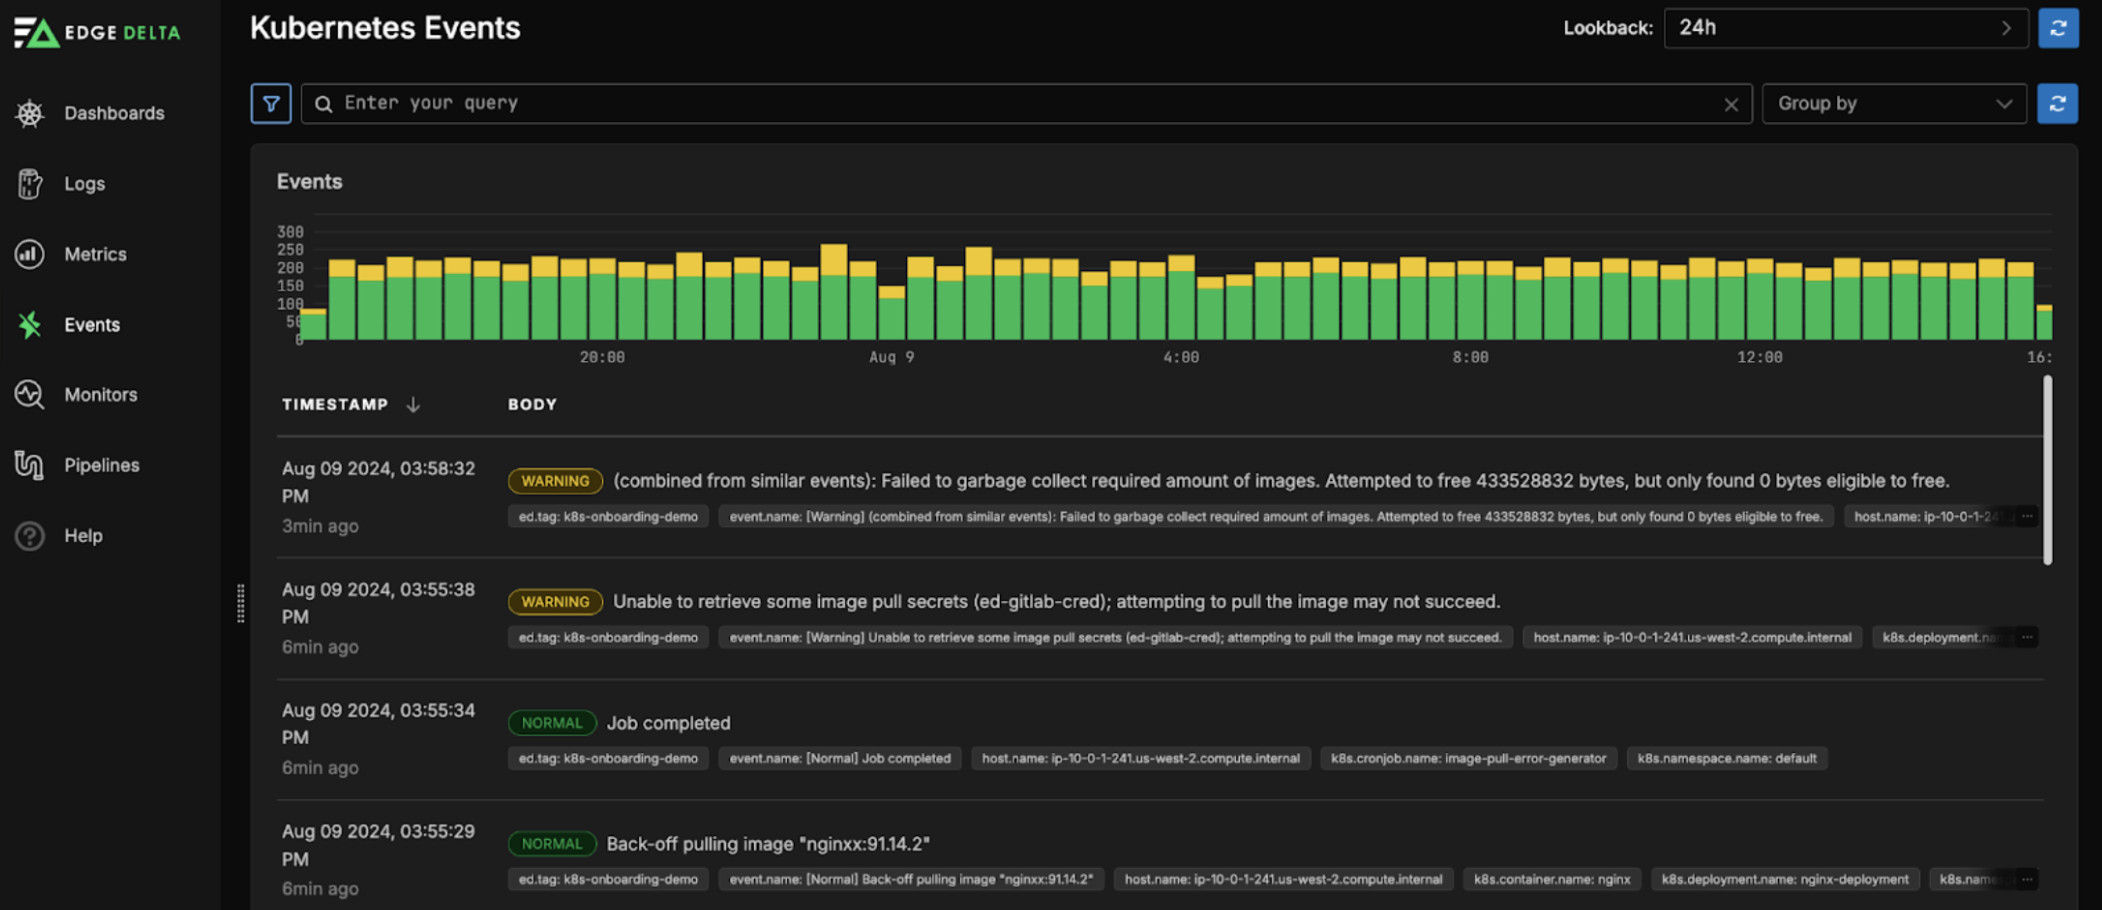Open the Metrics chart icon
This screenshot has height=910, width=2102.
[29, 254]
